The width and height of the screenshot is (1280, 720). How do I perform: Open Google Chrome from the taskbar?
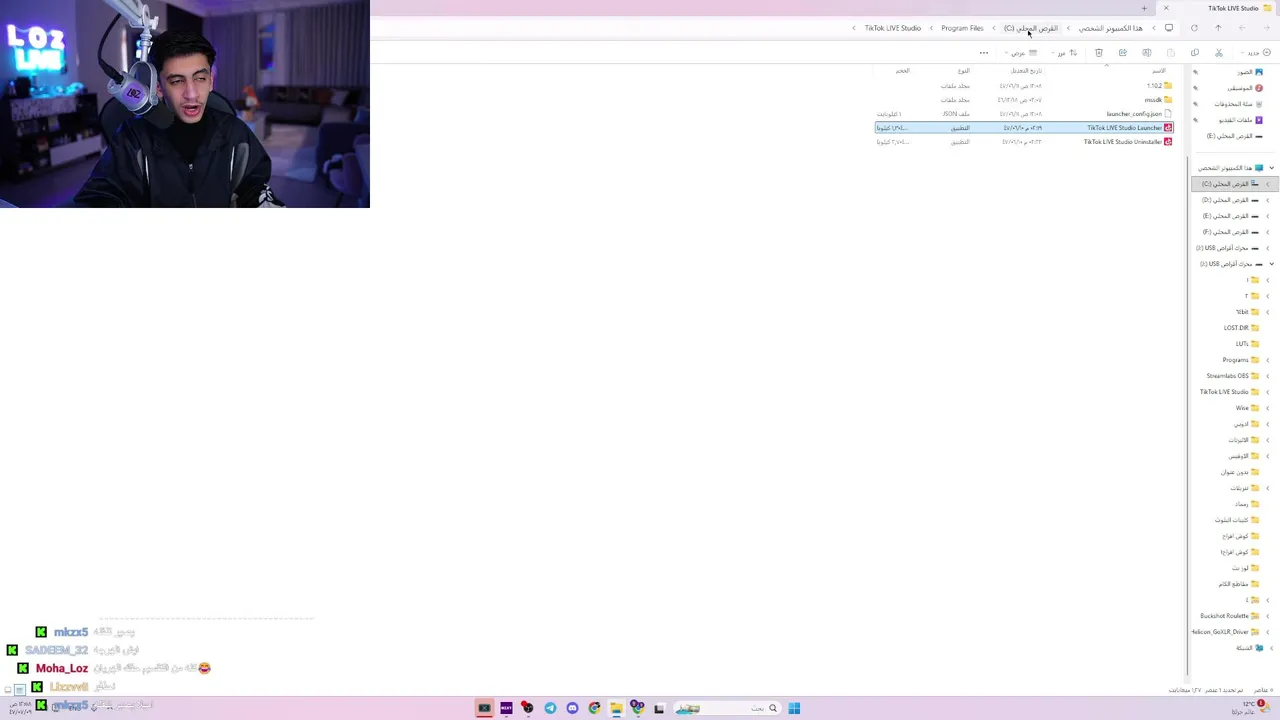(x=594, y=708)
